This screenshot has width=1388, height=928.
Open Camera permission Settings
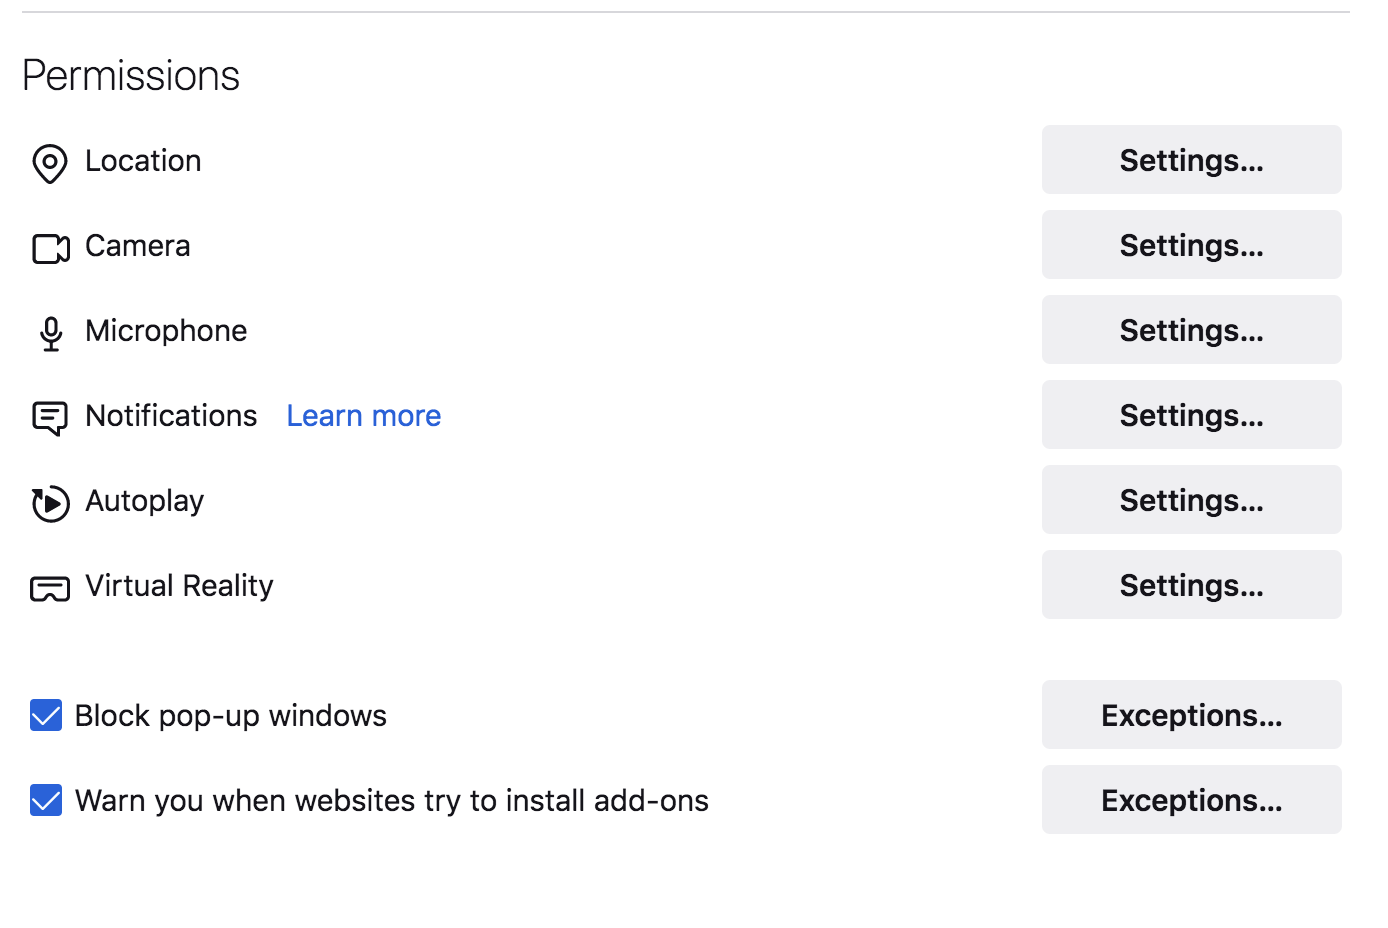coord(1191,245)
